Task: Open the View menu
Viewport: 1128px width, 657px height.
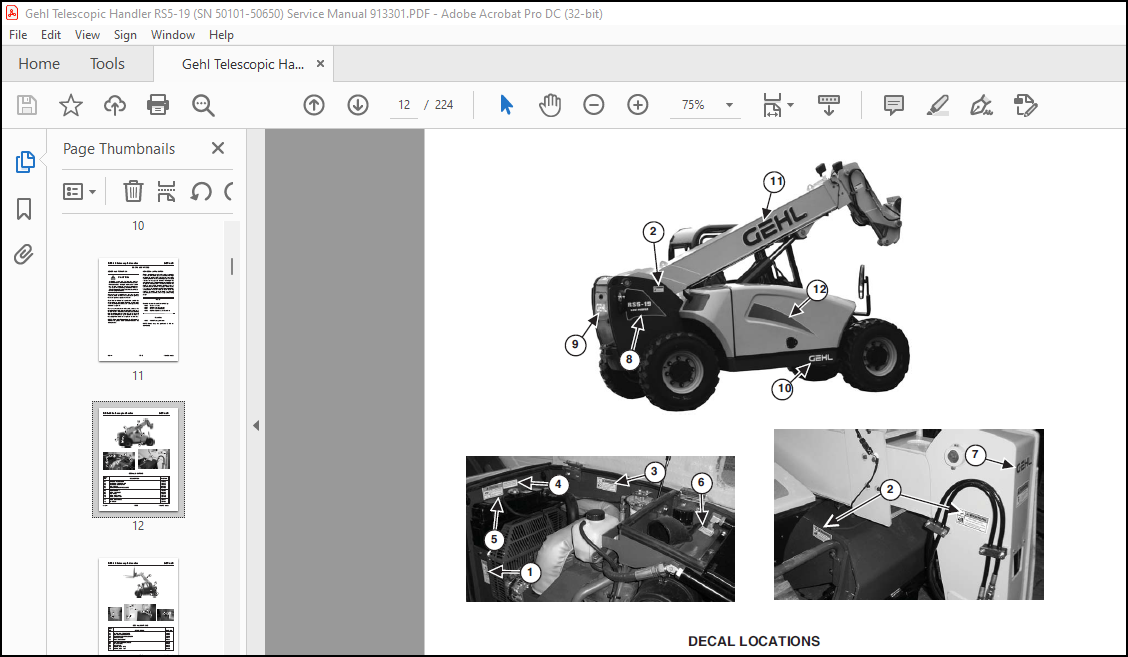Action: point(87,35)
